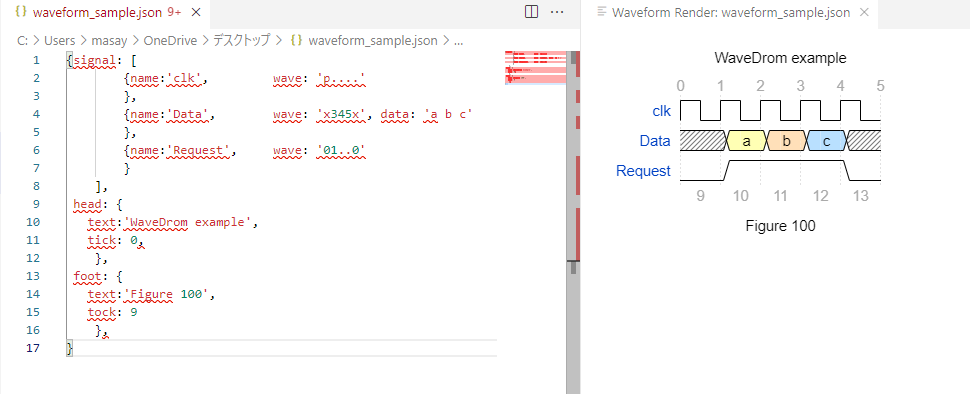The image size is (970, 394).
Task: Click the 'p....' wave string
Action: click(x=340, y=78)
